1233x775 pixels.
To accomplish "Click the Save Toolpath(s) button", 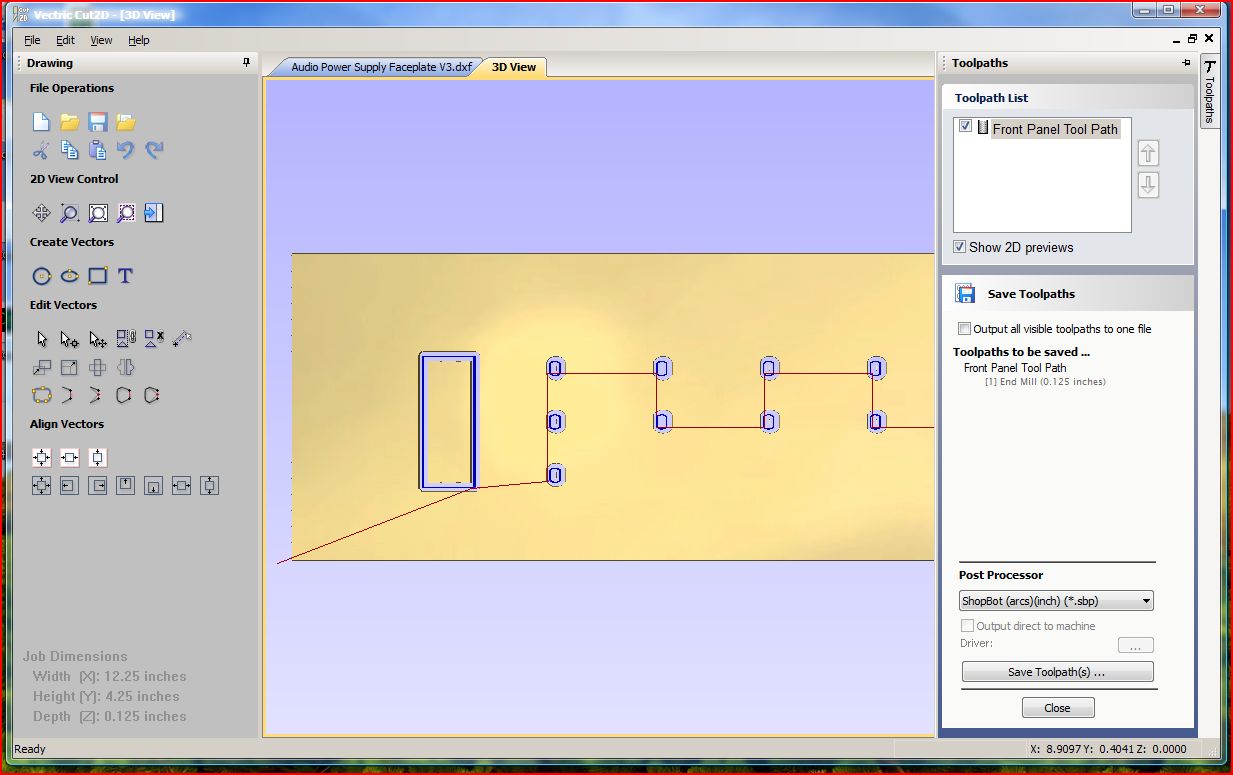I will 1057,671.
